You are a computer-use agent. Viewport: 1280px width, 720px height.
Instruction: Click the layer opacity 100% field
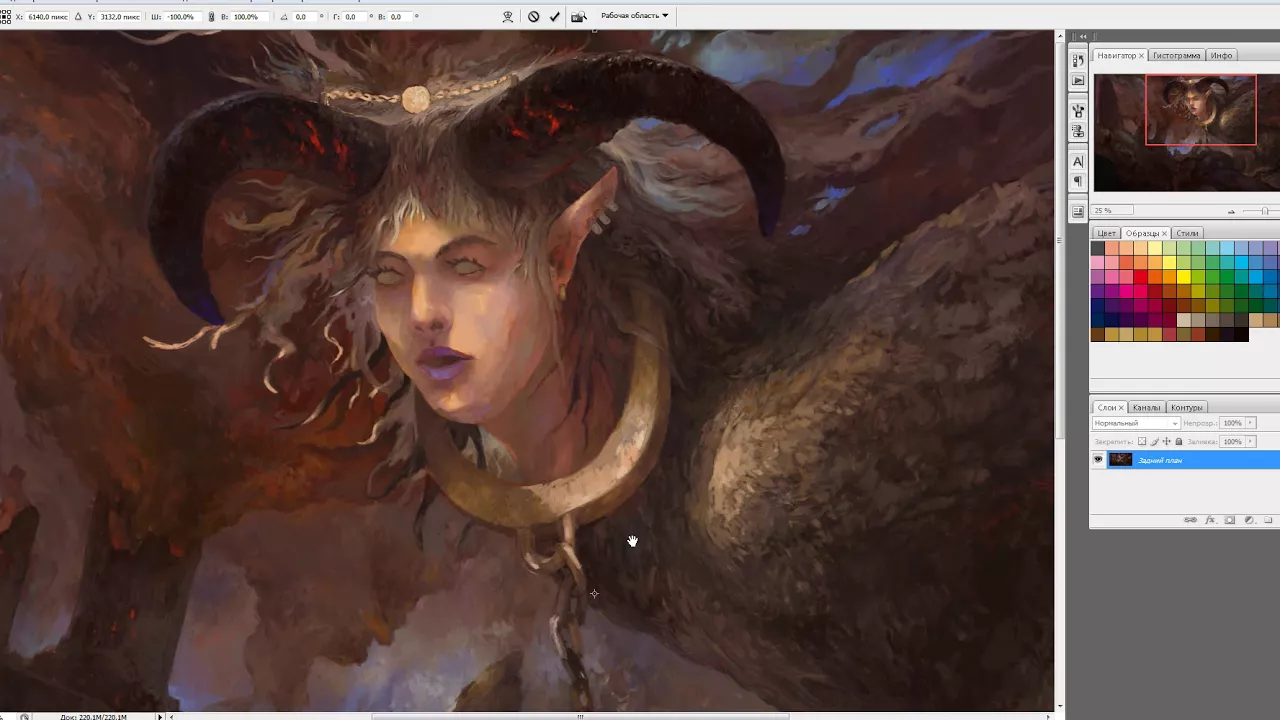point(1233,423)
